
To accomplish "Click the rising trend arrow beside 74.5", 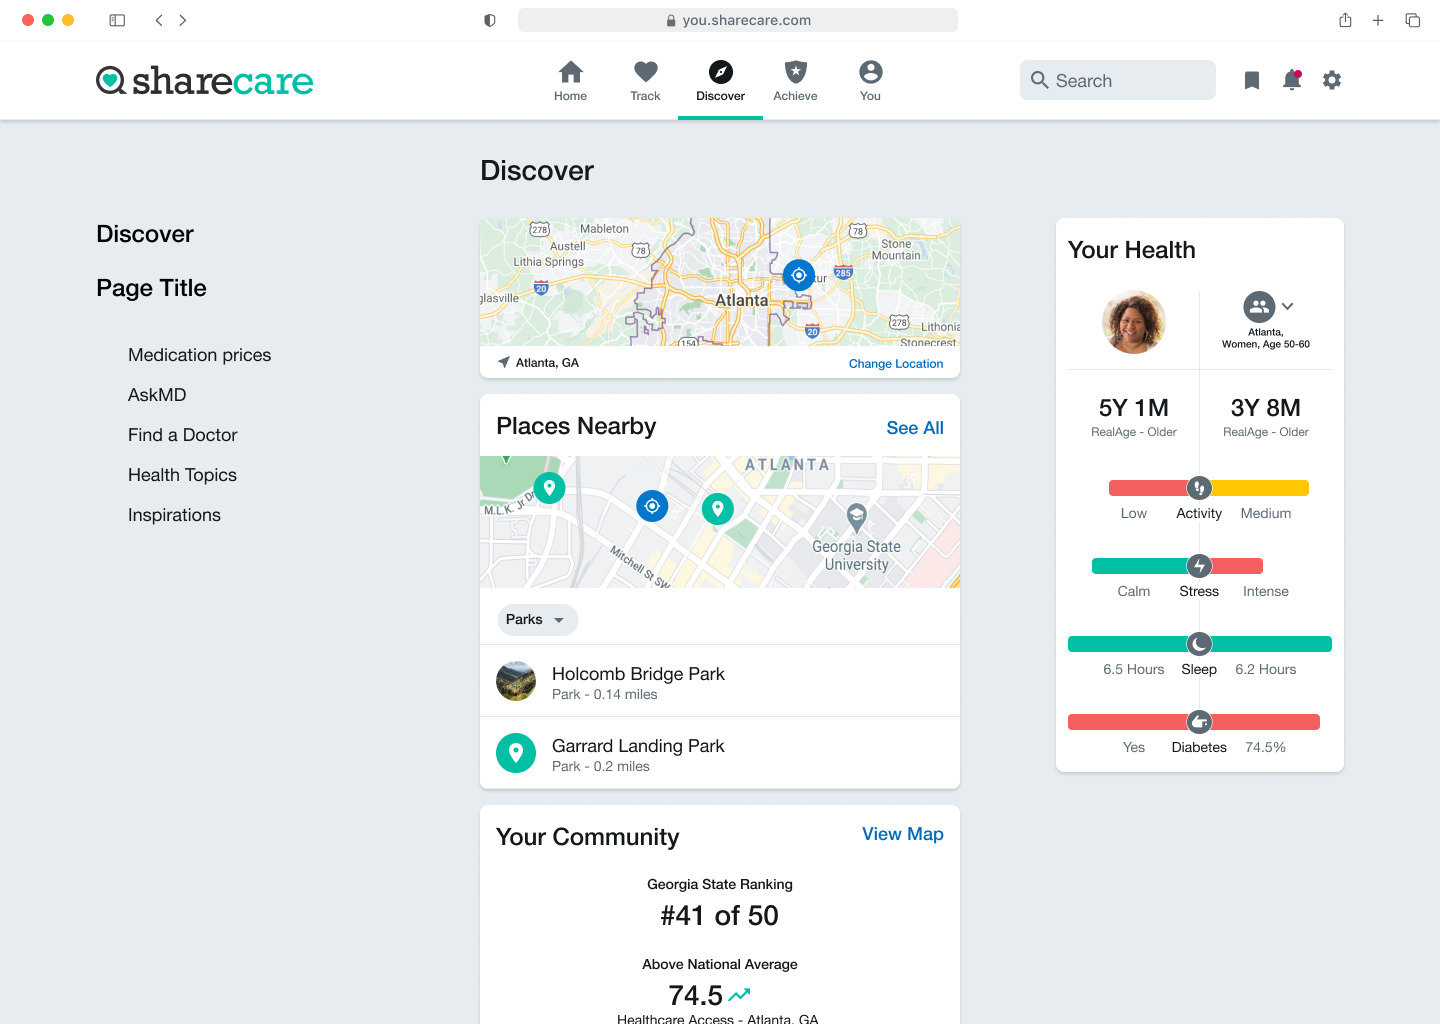I will pyautogui.click(x=739, y=995).
